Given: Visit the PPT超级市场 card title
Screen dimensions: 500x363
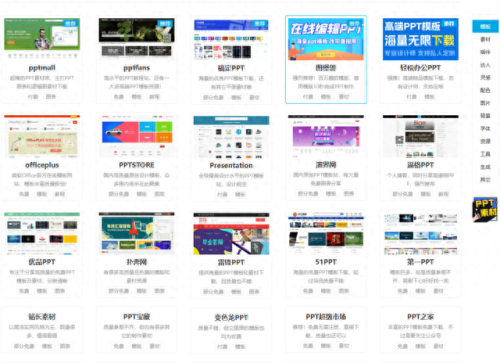Looking at the screenshot, I should pos(326,317).
